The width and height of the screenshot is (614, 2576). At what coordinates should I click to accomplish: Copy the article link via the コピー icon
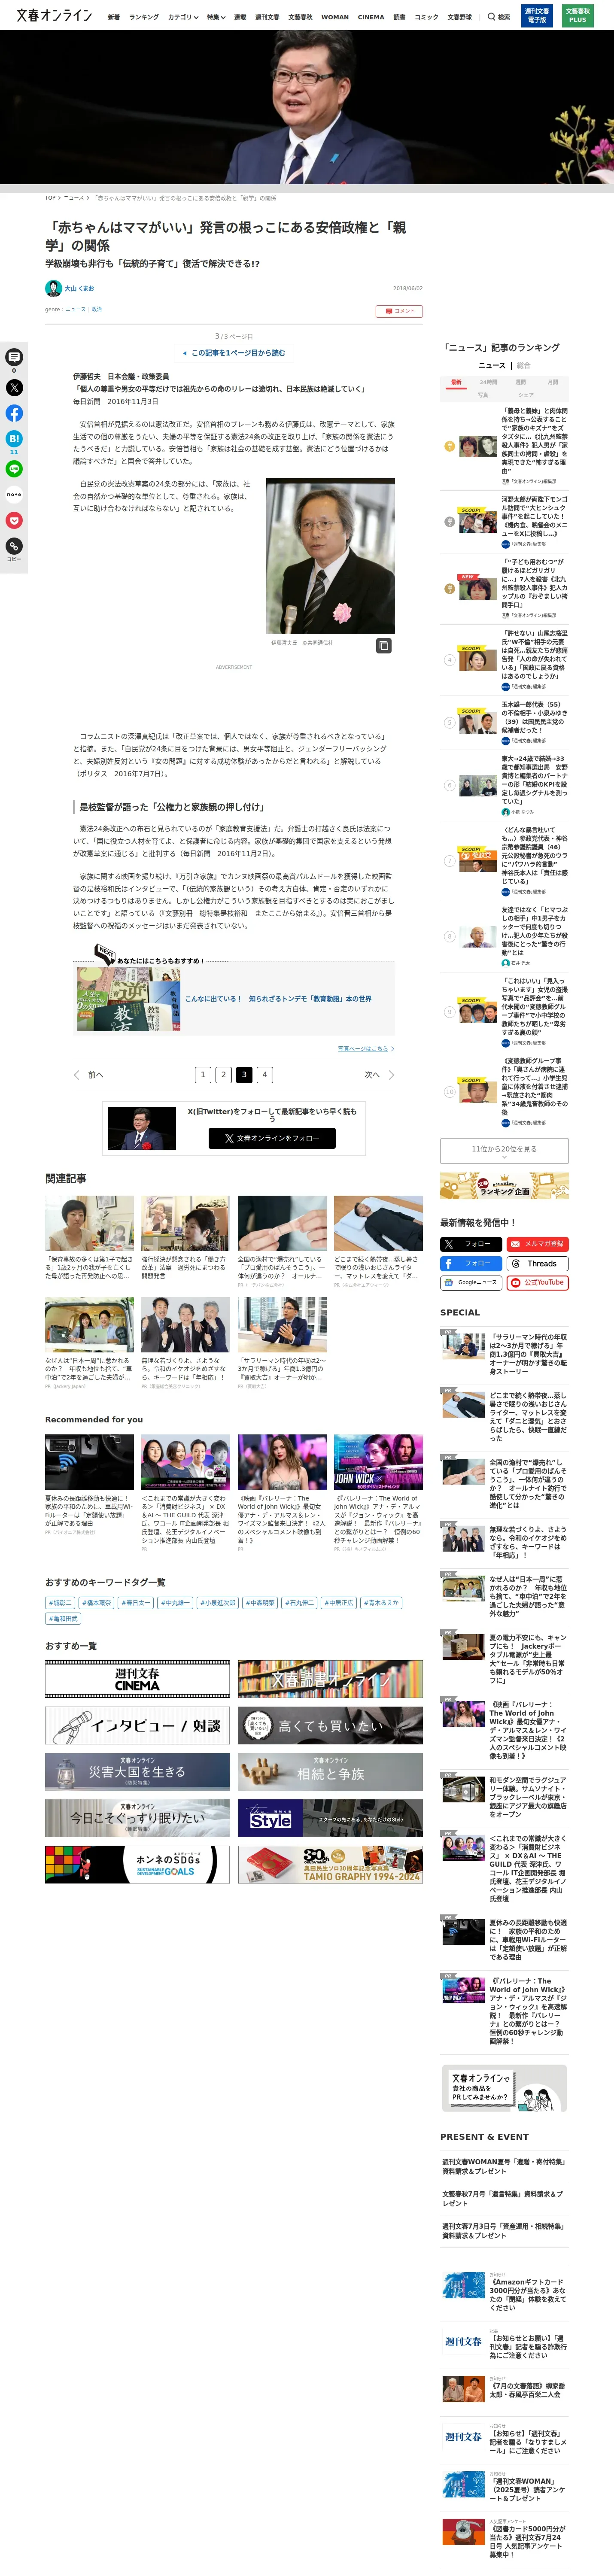pyautogui.click(x=14, y=546)
